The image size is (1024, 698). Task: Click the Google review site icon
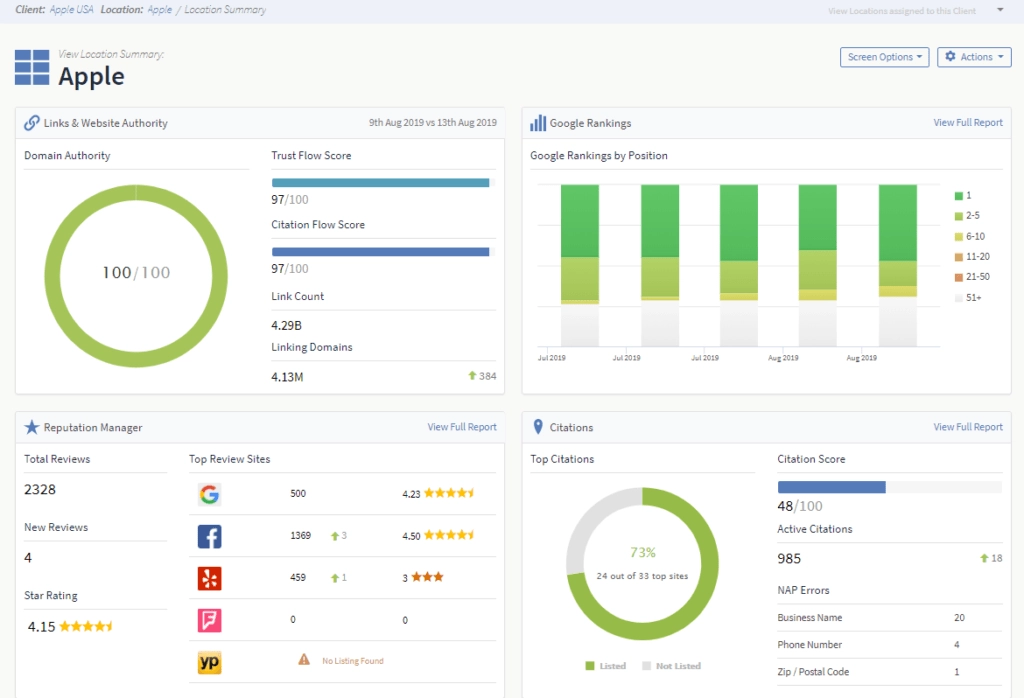pyautogui.click(x=209, y=494)
